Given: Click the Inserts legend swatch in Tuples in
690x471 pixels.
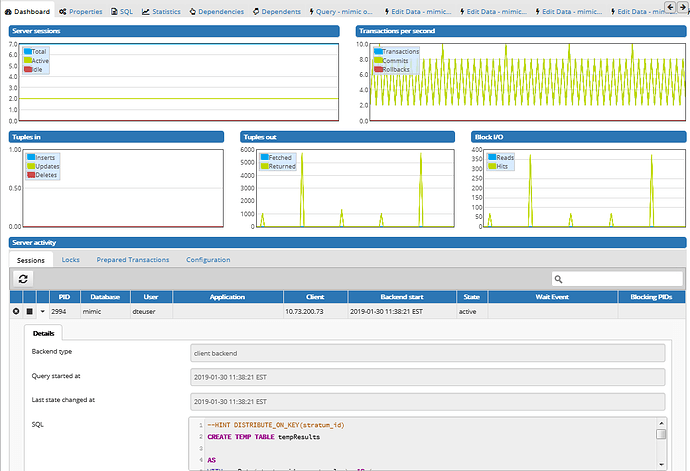Looking at the screenshot, I should [x=31, y=157].
